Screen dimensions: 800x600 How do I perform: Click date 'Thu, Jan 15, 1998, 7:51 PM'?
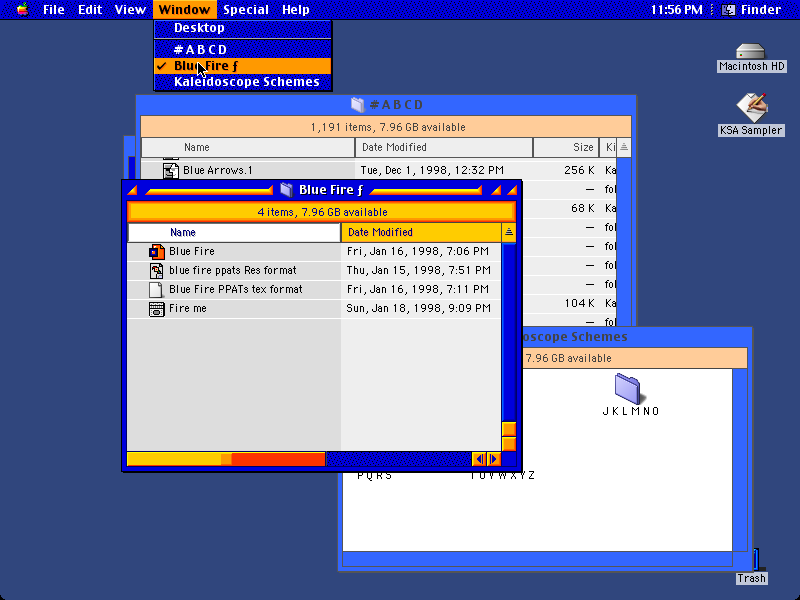pos(418,270)
